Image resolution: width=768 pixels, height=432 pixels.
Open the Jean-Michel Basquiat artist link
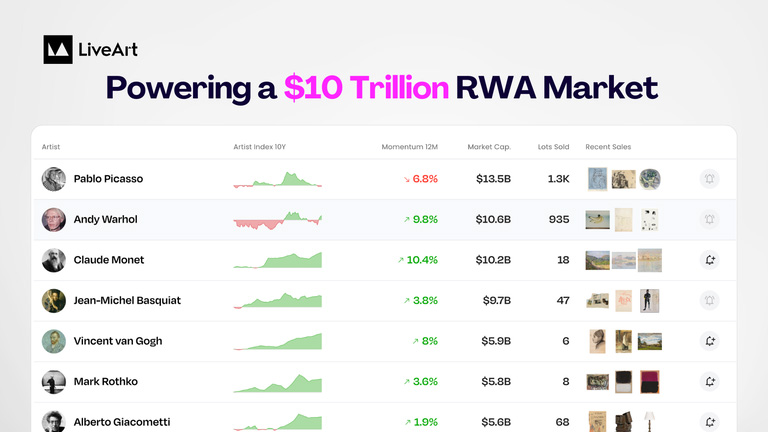pyautogui.click(x=127, y=301)
